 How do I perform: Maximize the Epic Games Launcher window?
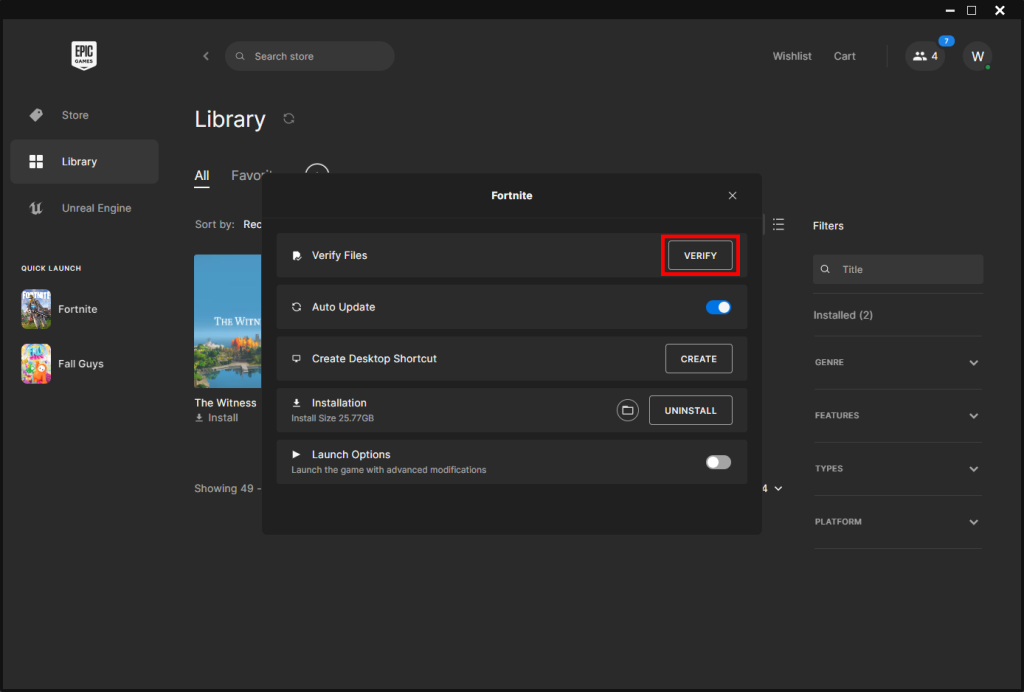(971, 10)
